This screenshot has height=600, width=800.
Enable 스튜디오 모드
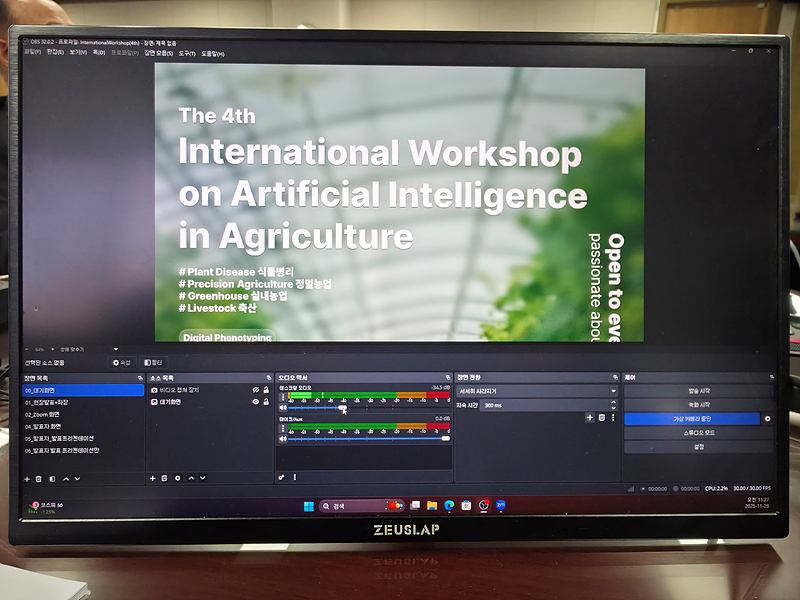698,433
